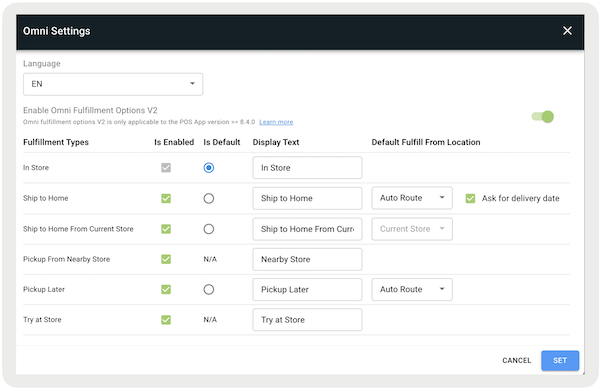
Task: Click the In Store enabled checkbox
Action: click(x=166, y=168)
